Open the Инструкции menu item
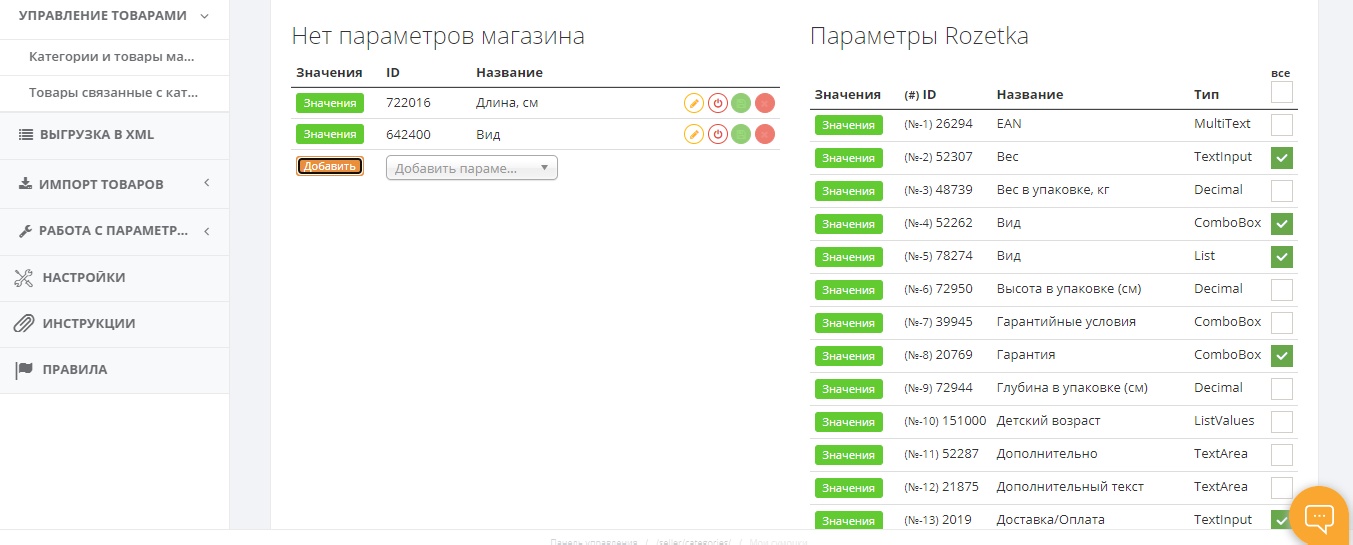 click(114, 324)
